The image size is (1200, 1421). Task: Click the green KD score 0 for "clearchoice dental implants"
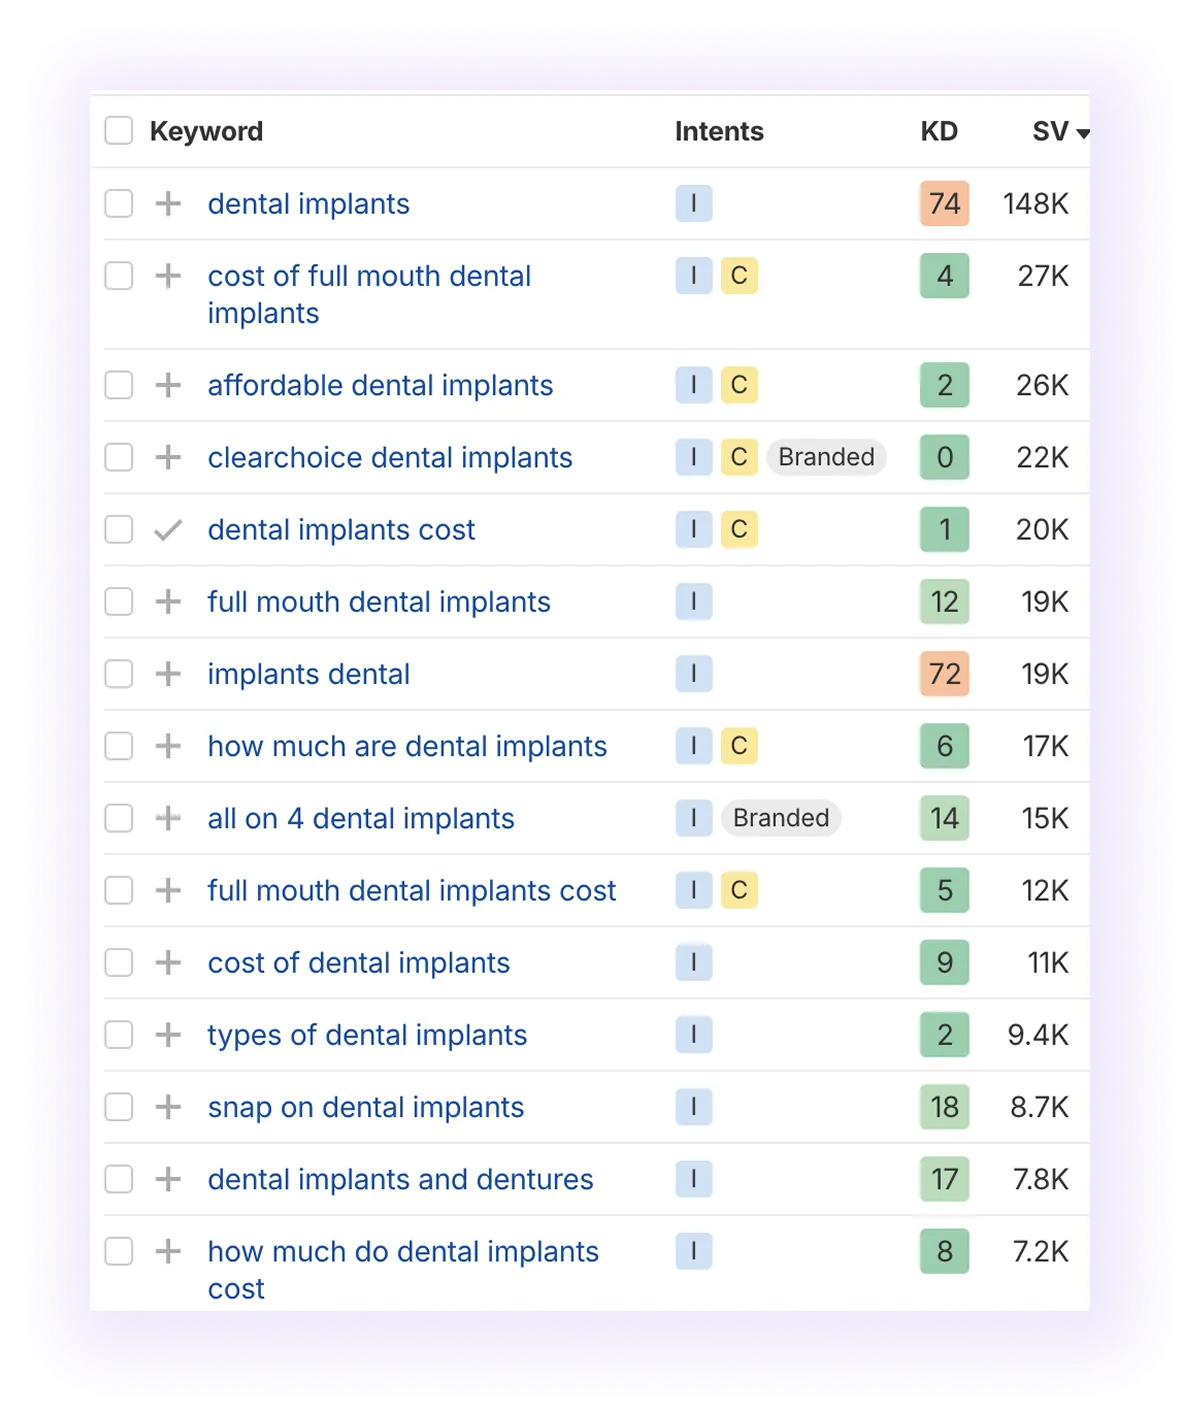(x=944, y=457)
